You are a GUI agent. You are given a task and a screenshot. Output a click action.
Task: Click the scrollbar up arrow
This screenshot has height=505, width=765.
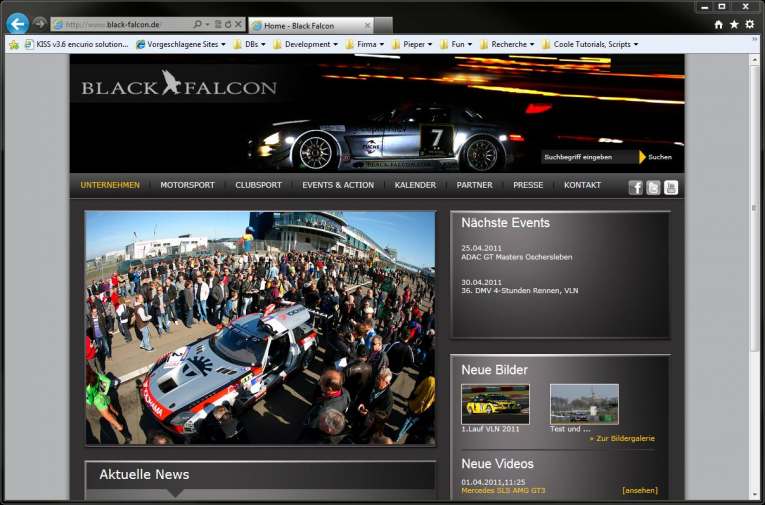tap(754, 60)
